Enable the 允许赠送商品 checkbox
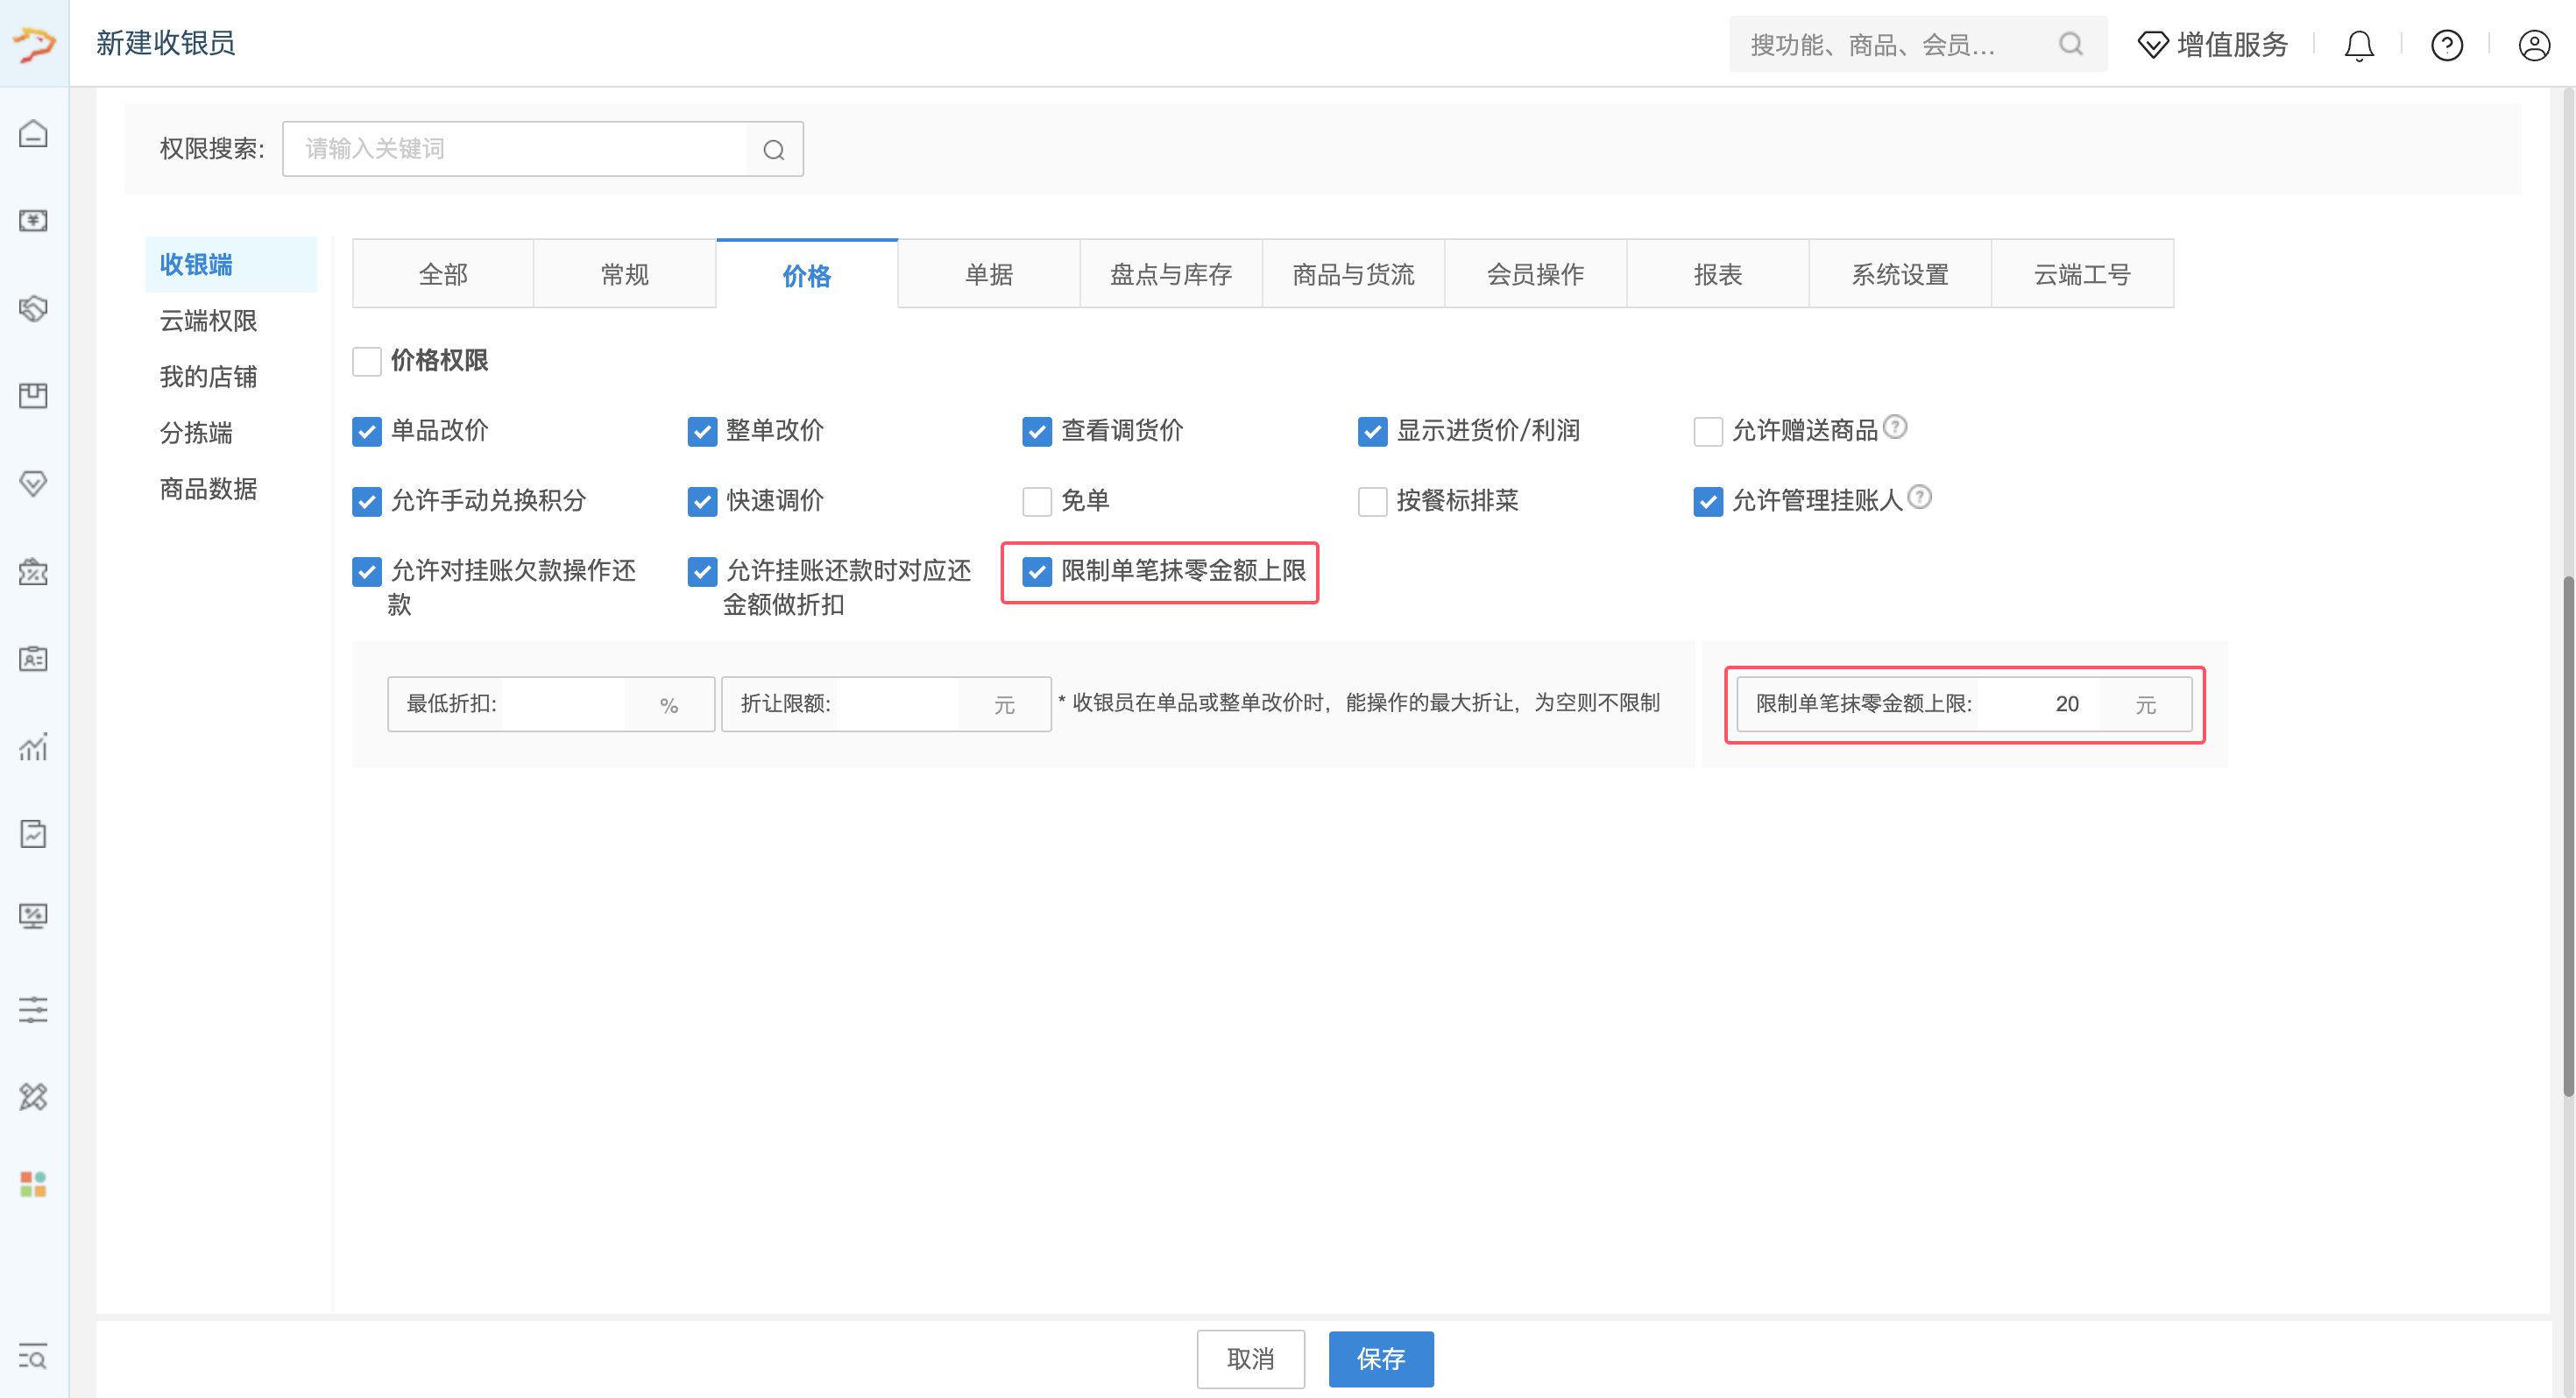 [x=1708, y=431]
